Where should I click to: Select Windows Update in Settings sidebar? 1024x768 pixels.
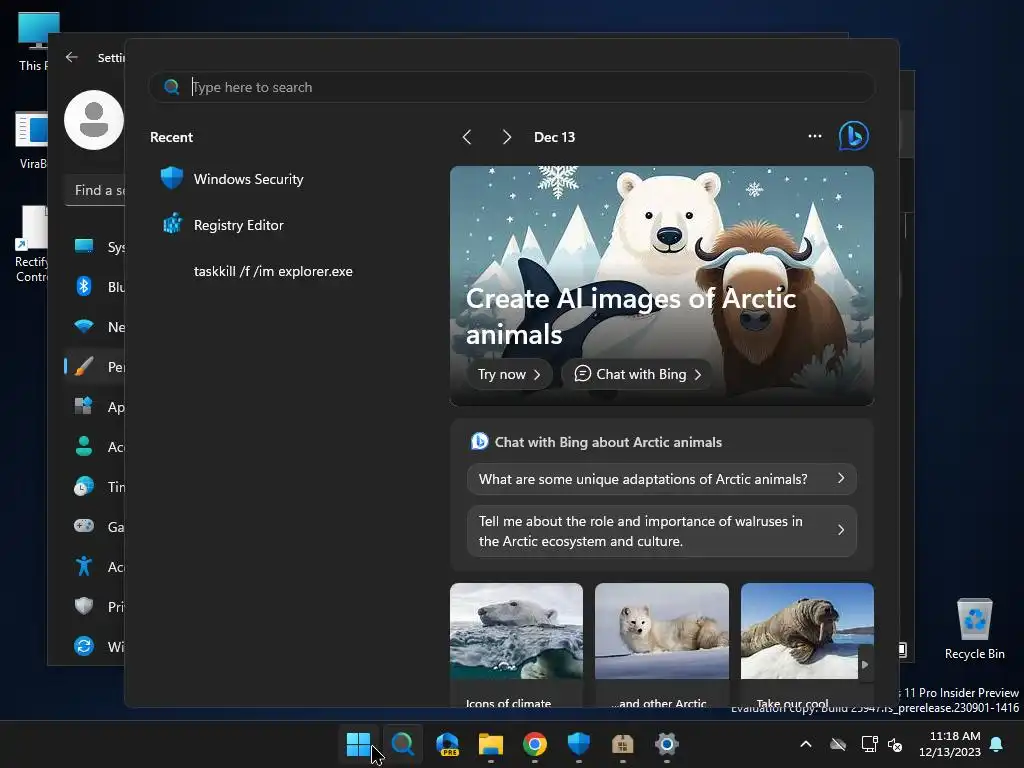coord(95,647)
